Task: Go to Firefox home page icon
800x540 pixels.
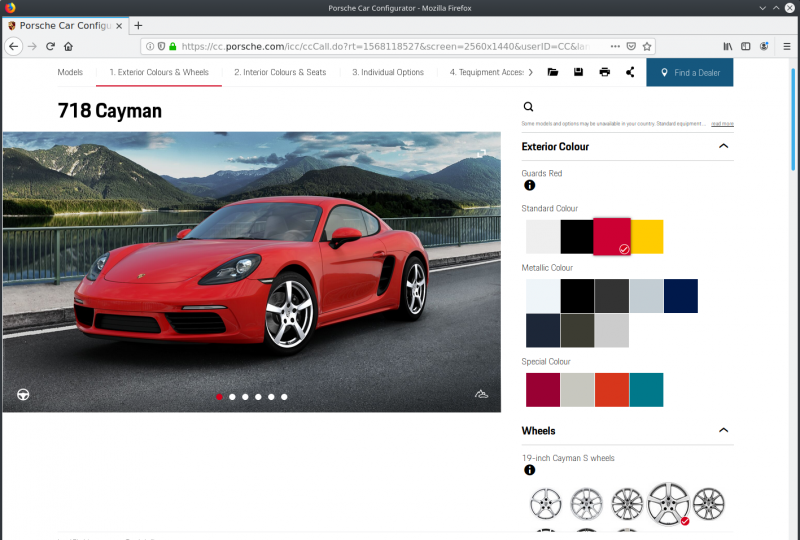Action: (x=68, y=46)
